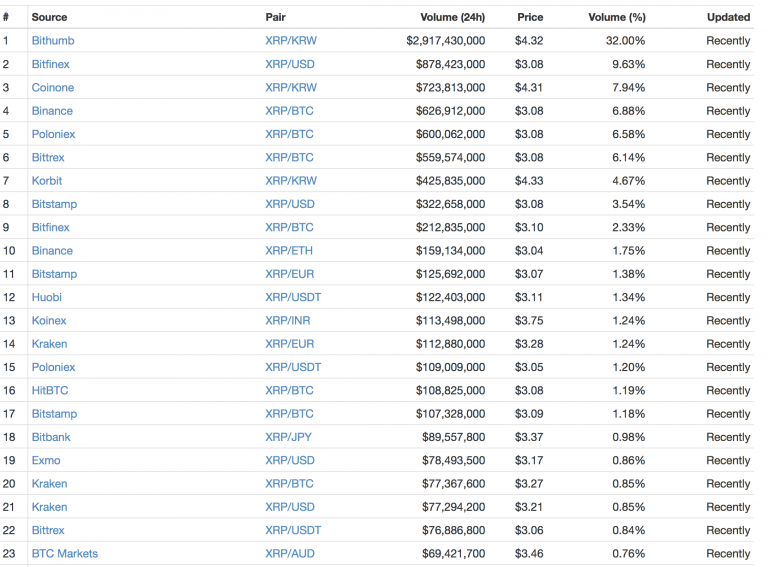The width and height of the screenshot is (768, 567).
Task: Select the $4.33 price in Korbit row
Action: (529, 181)
